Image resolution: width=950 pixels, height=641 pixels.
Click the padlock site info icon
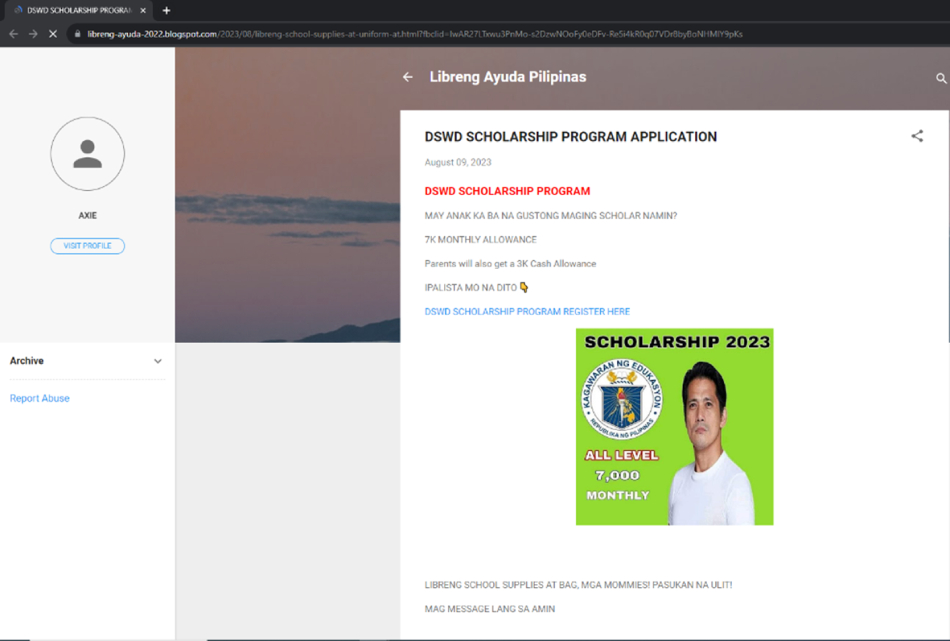tap(77, 34)
